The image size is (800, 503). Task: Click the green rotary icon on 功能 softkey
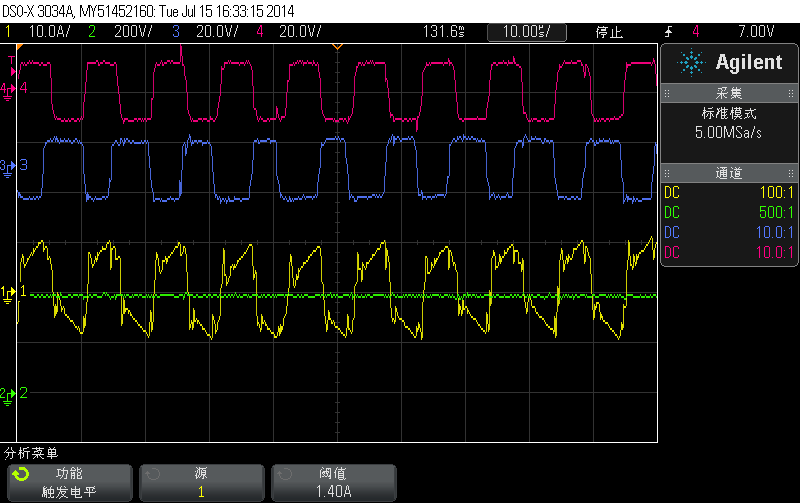21,474
